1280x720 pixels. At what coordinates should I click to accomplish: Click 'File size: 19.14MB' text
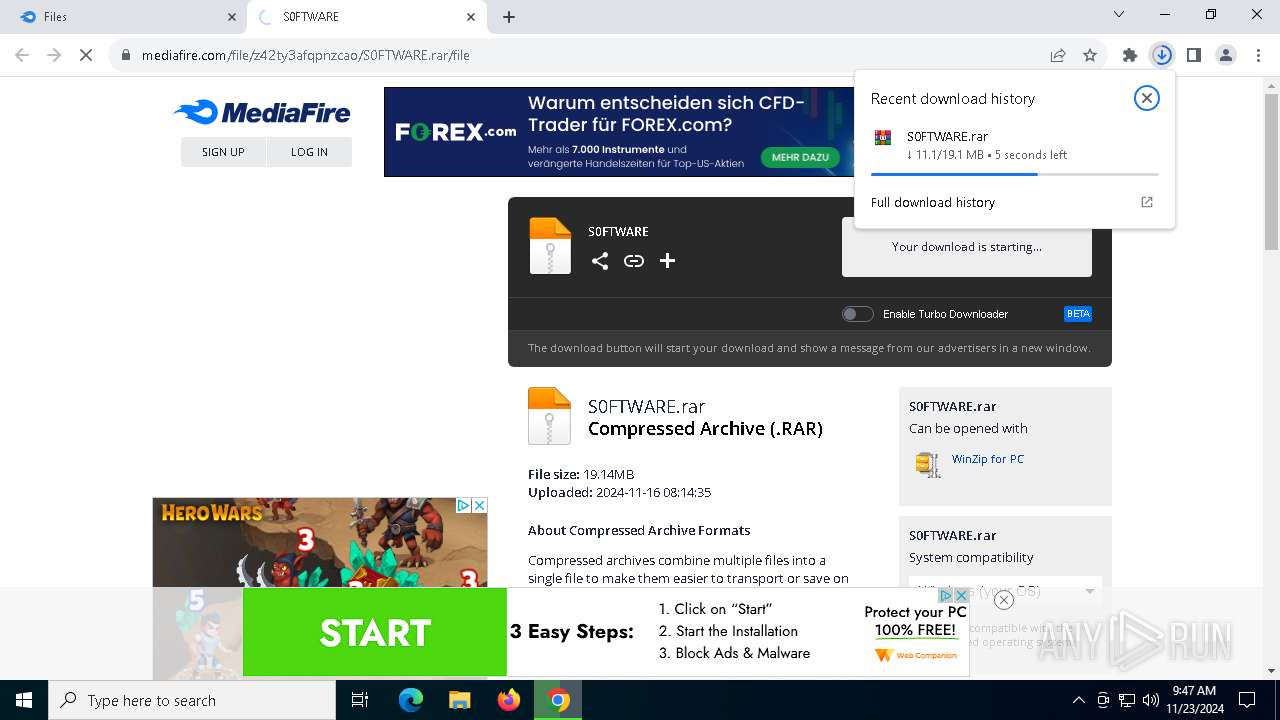coord(581,474)
